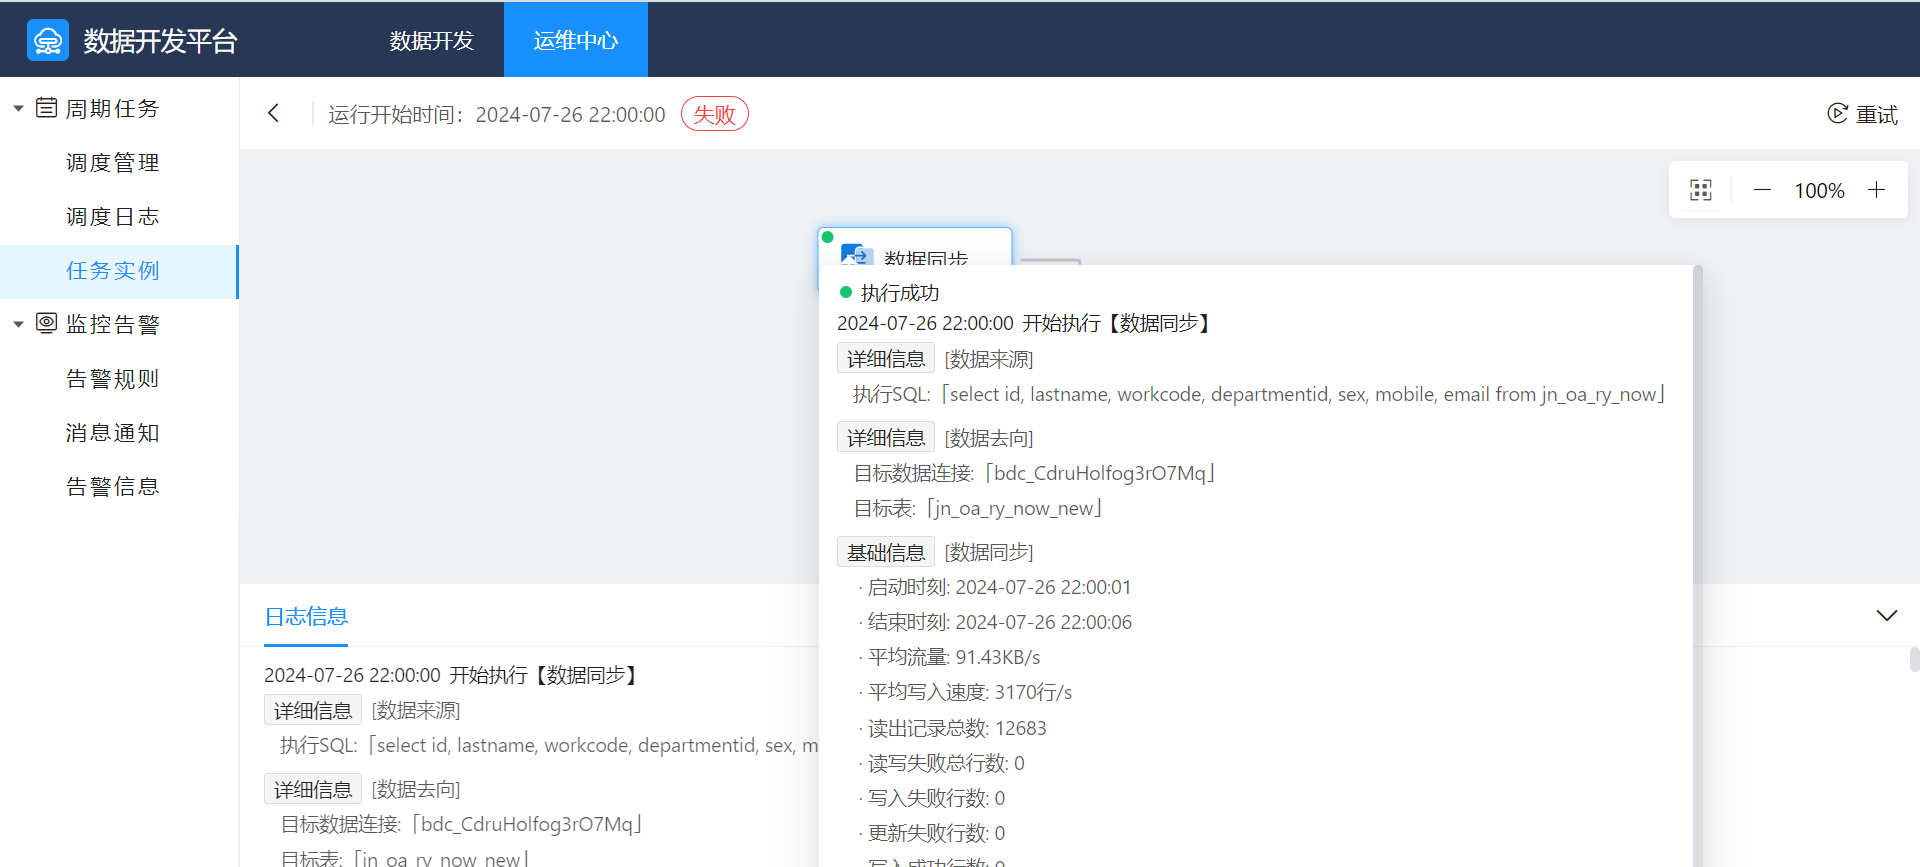Image resolution: width=1920 pixels, height=867 pixels.
Task: Open 告警规则 menu item
Action: [x=112, y=379]
